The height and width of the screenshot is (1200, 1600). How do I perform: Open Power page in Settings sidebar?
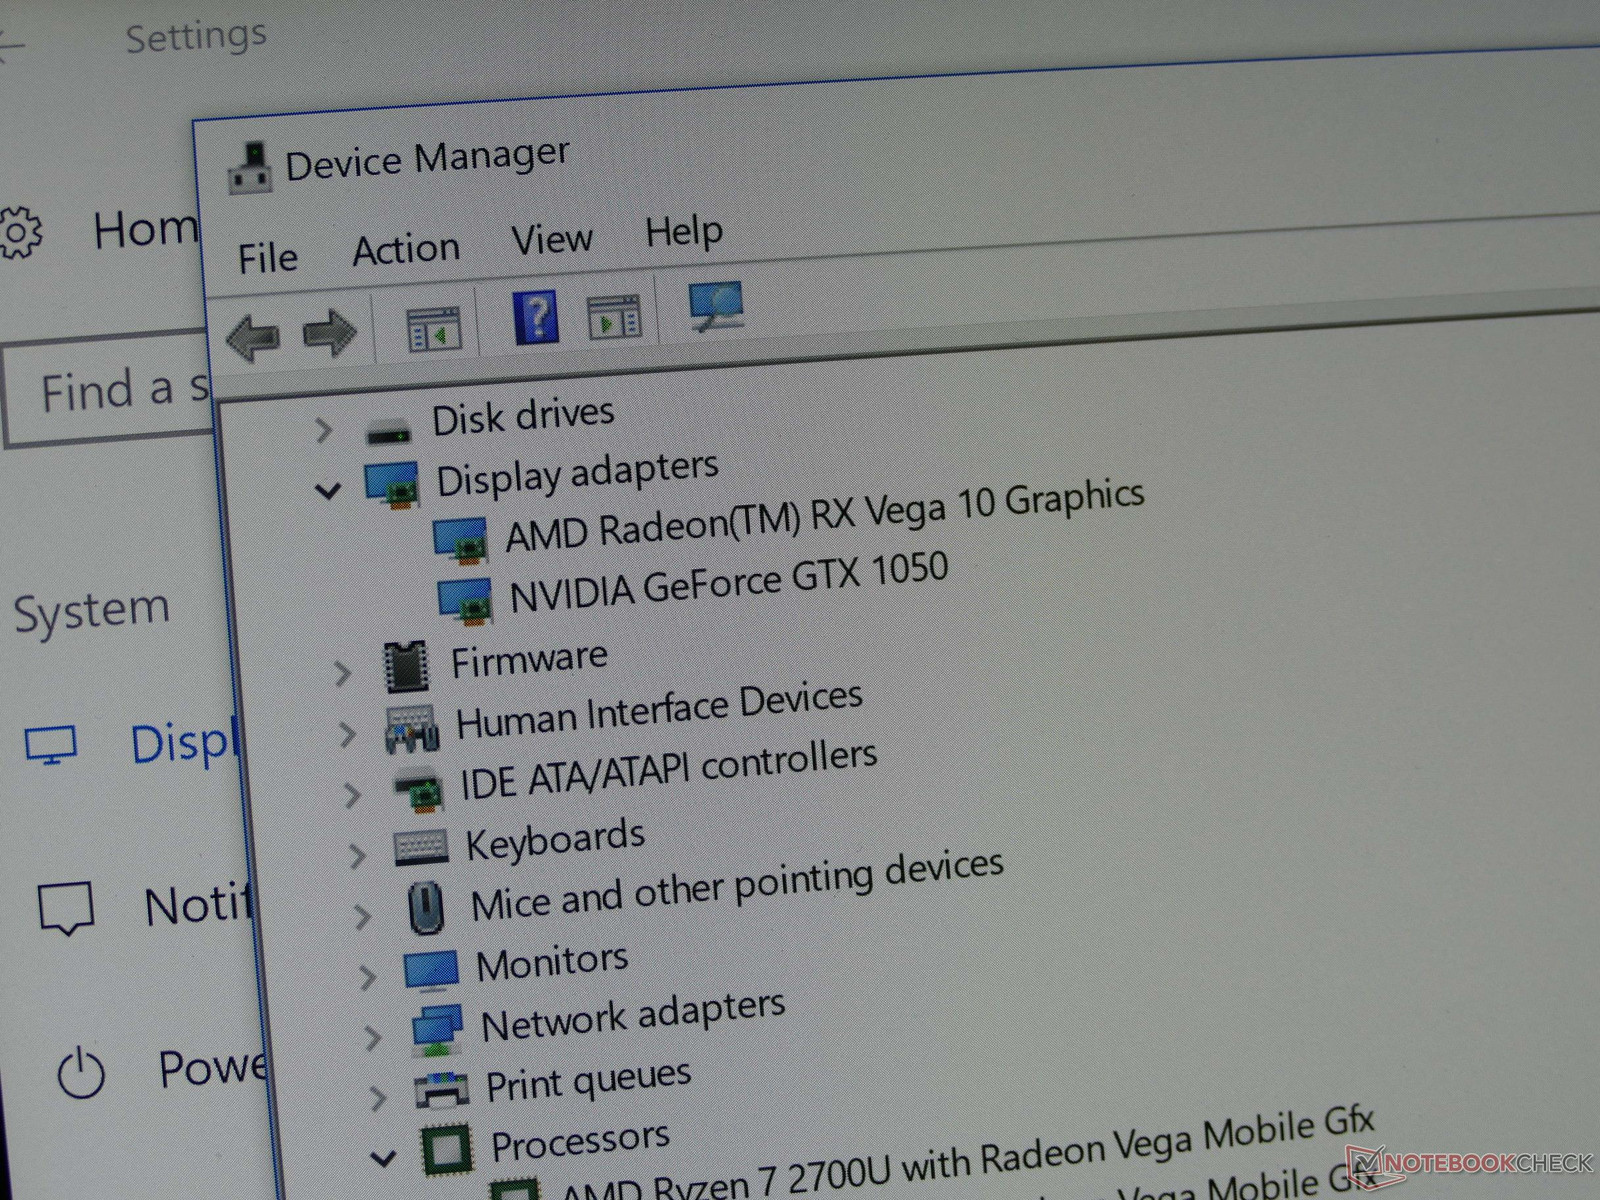[x=213, y=1068]
